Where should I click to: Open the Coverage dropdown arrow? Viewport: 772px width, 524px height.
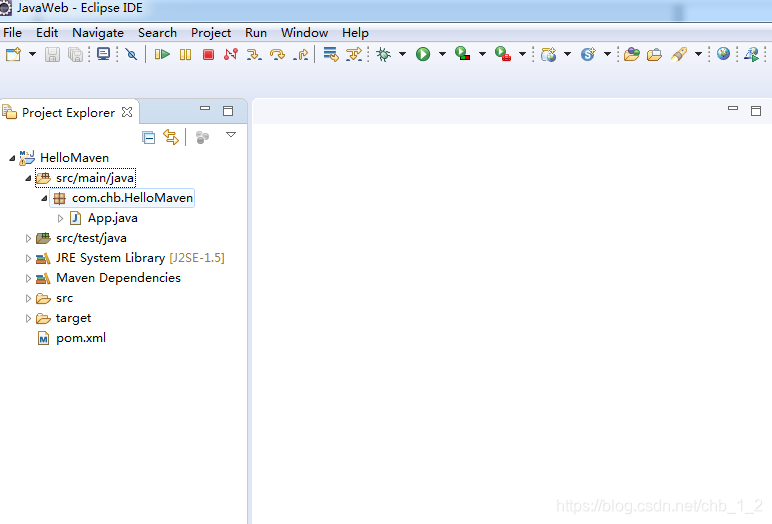coord(482,54)
